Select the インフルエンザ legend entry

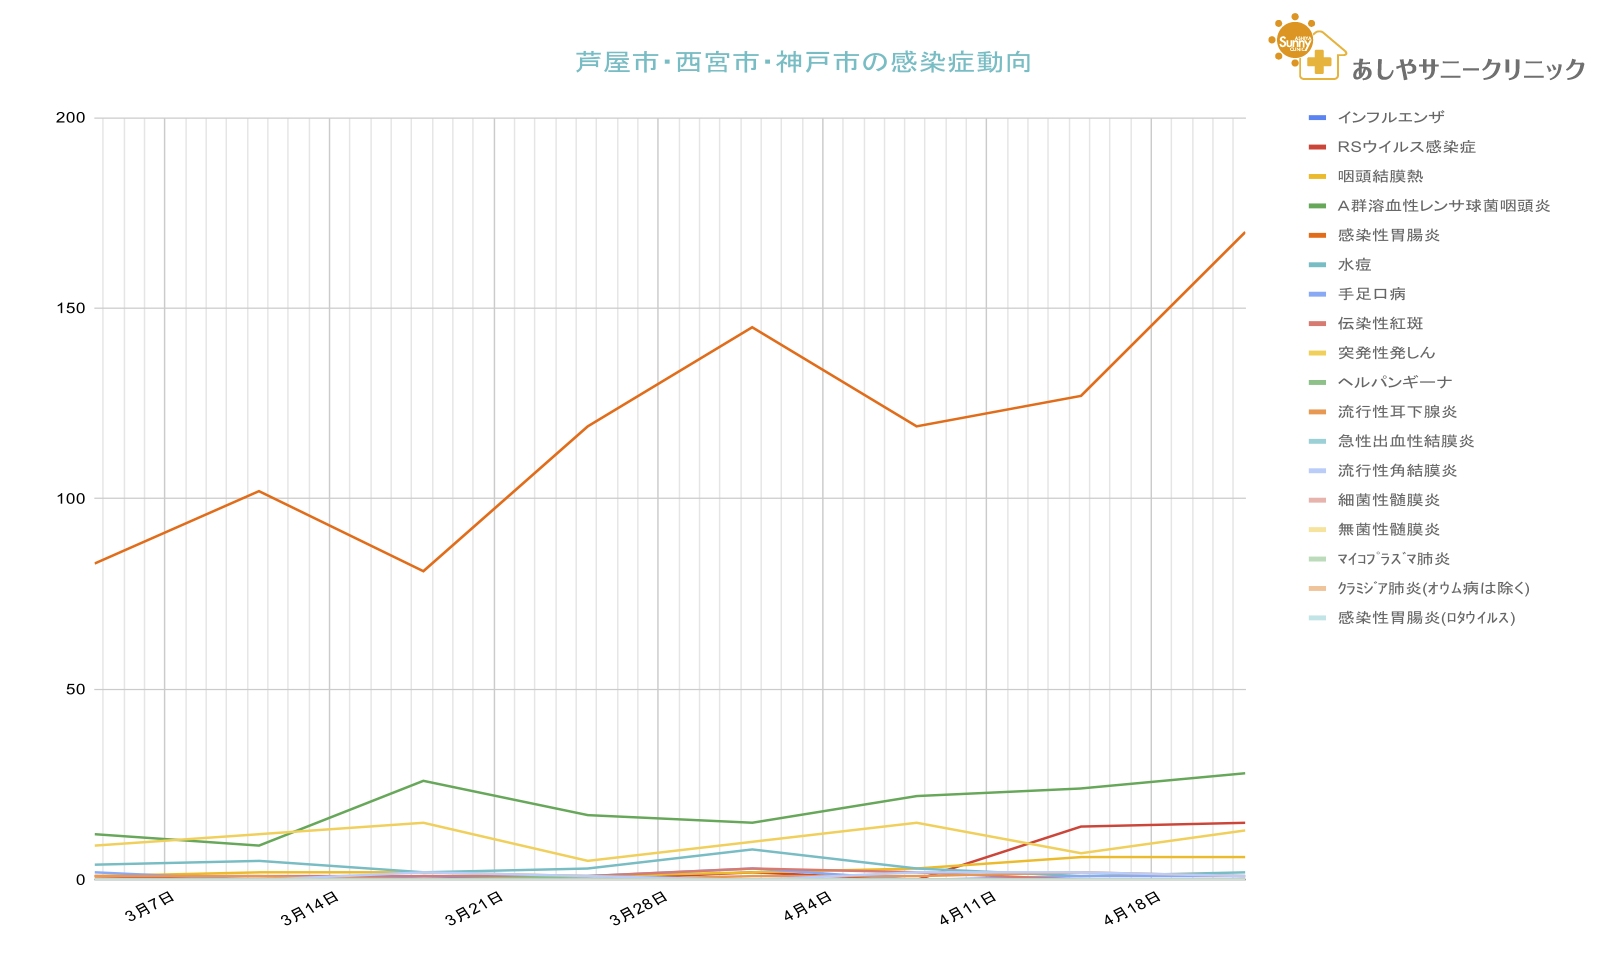coord(1390,117)
